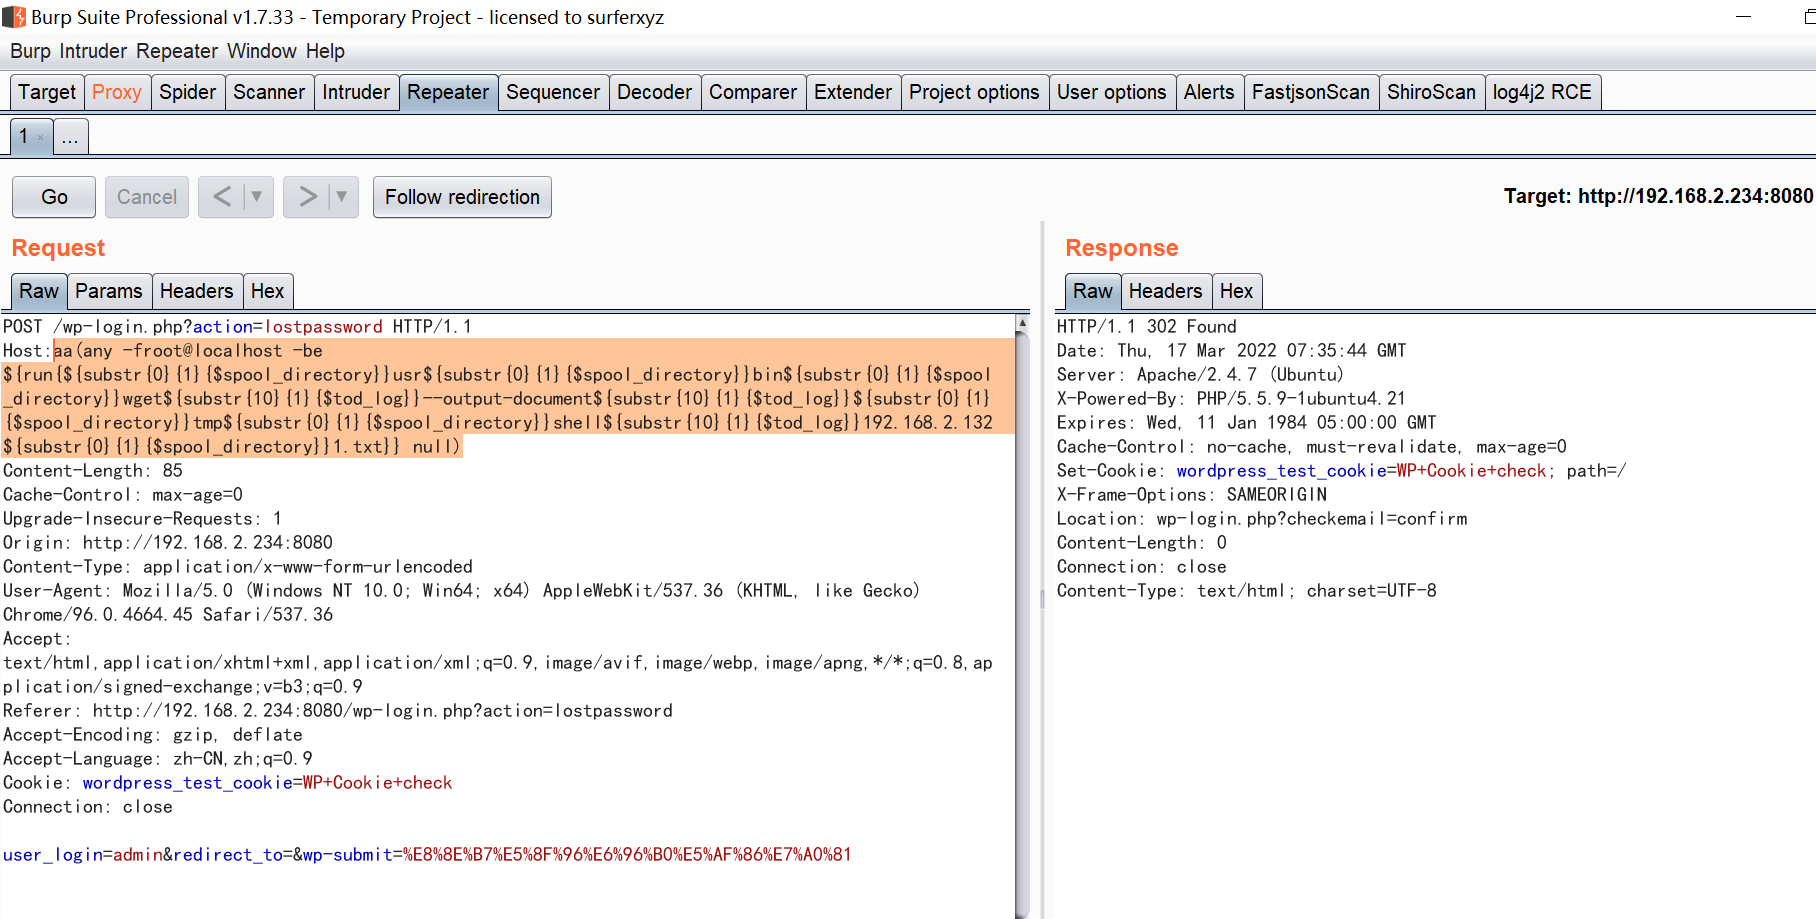Open the Window menu

tap(262, 51)
